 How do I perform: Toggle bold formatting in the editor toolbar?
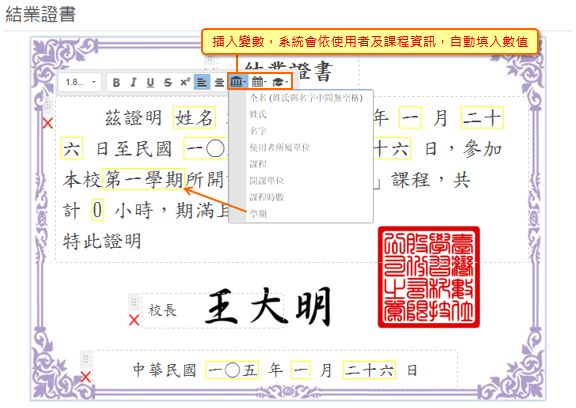[x=116, y=82]
